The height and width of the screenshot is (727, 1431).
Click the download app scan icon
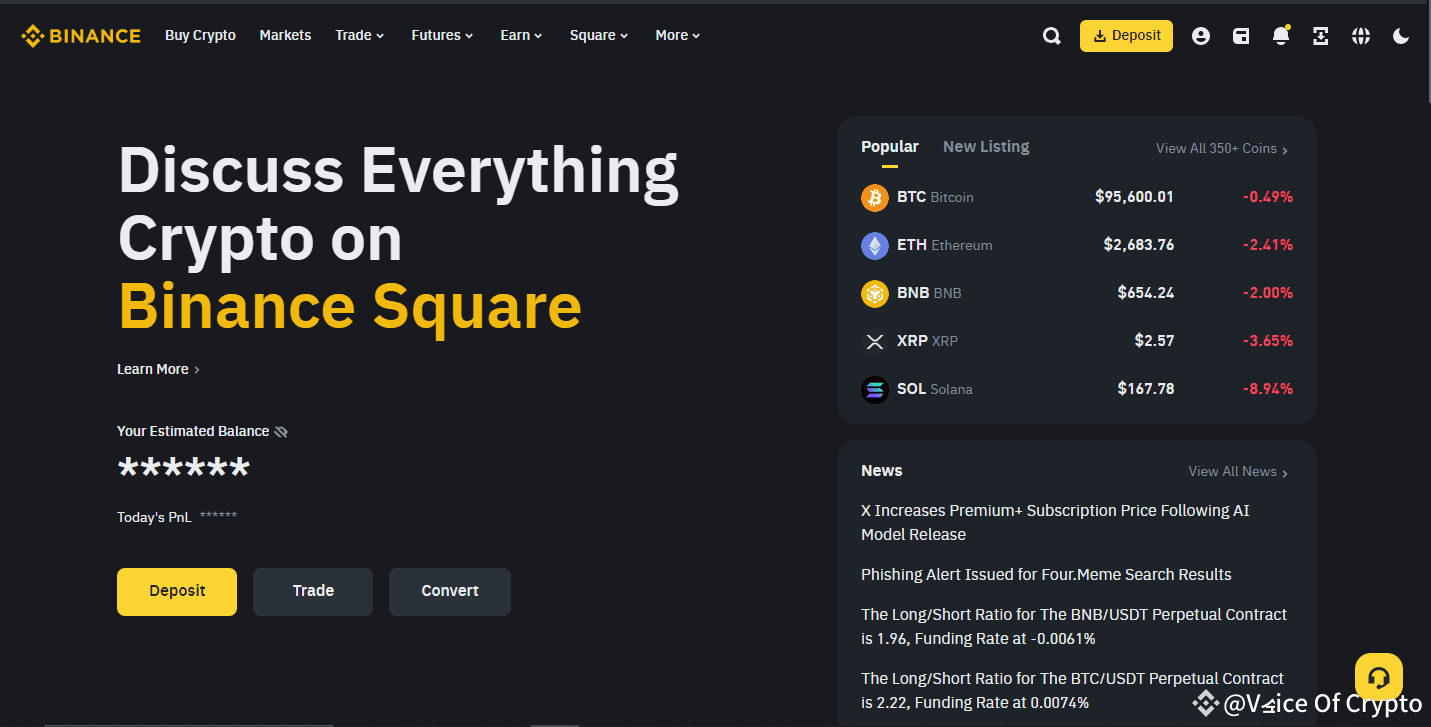[1321, 36]
